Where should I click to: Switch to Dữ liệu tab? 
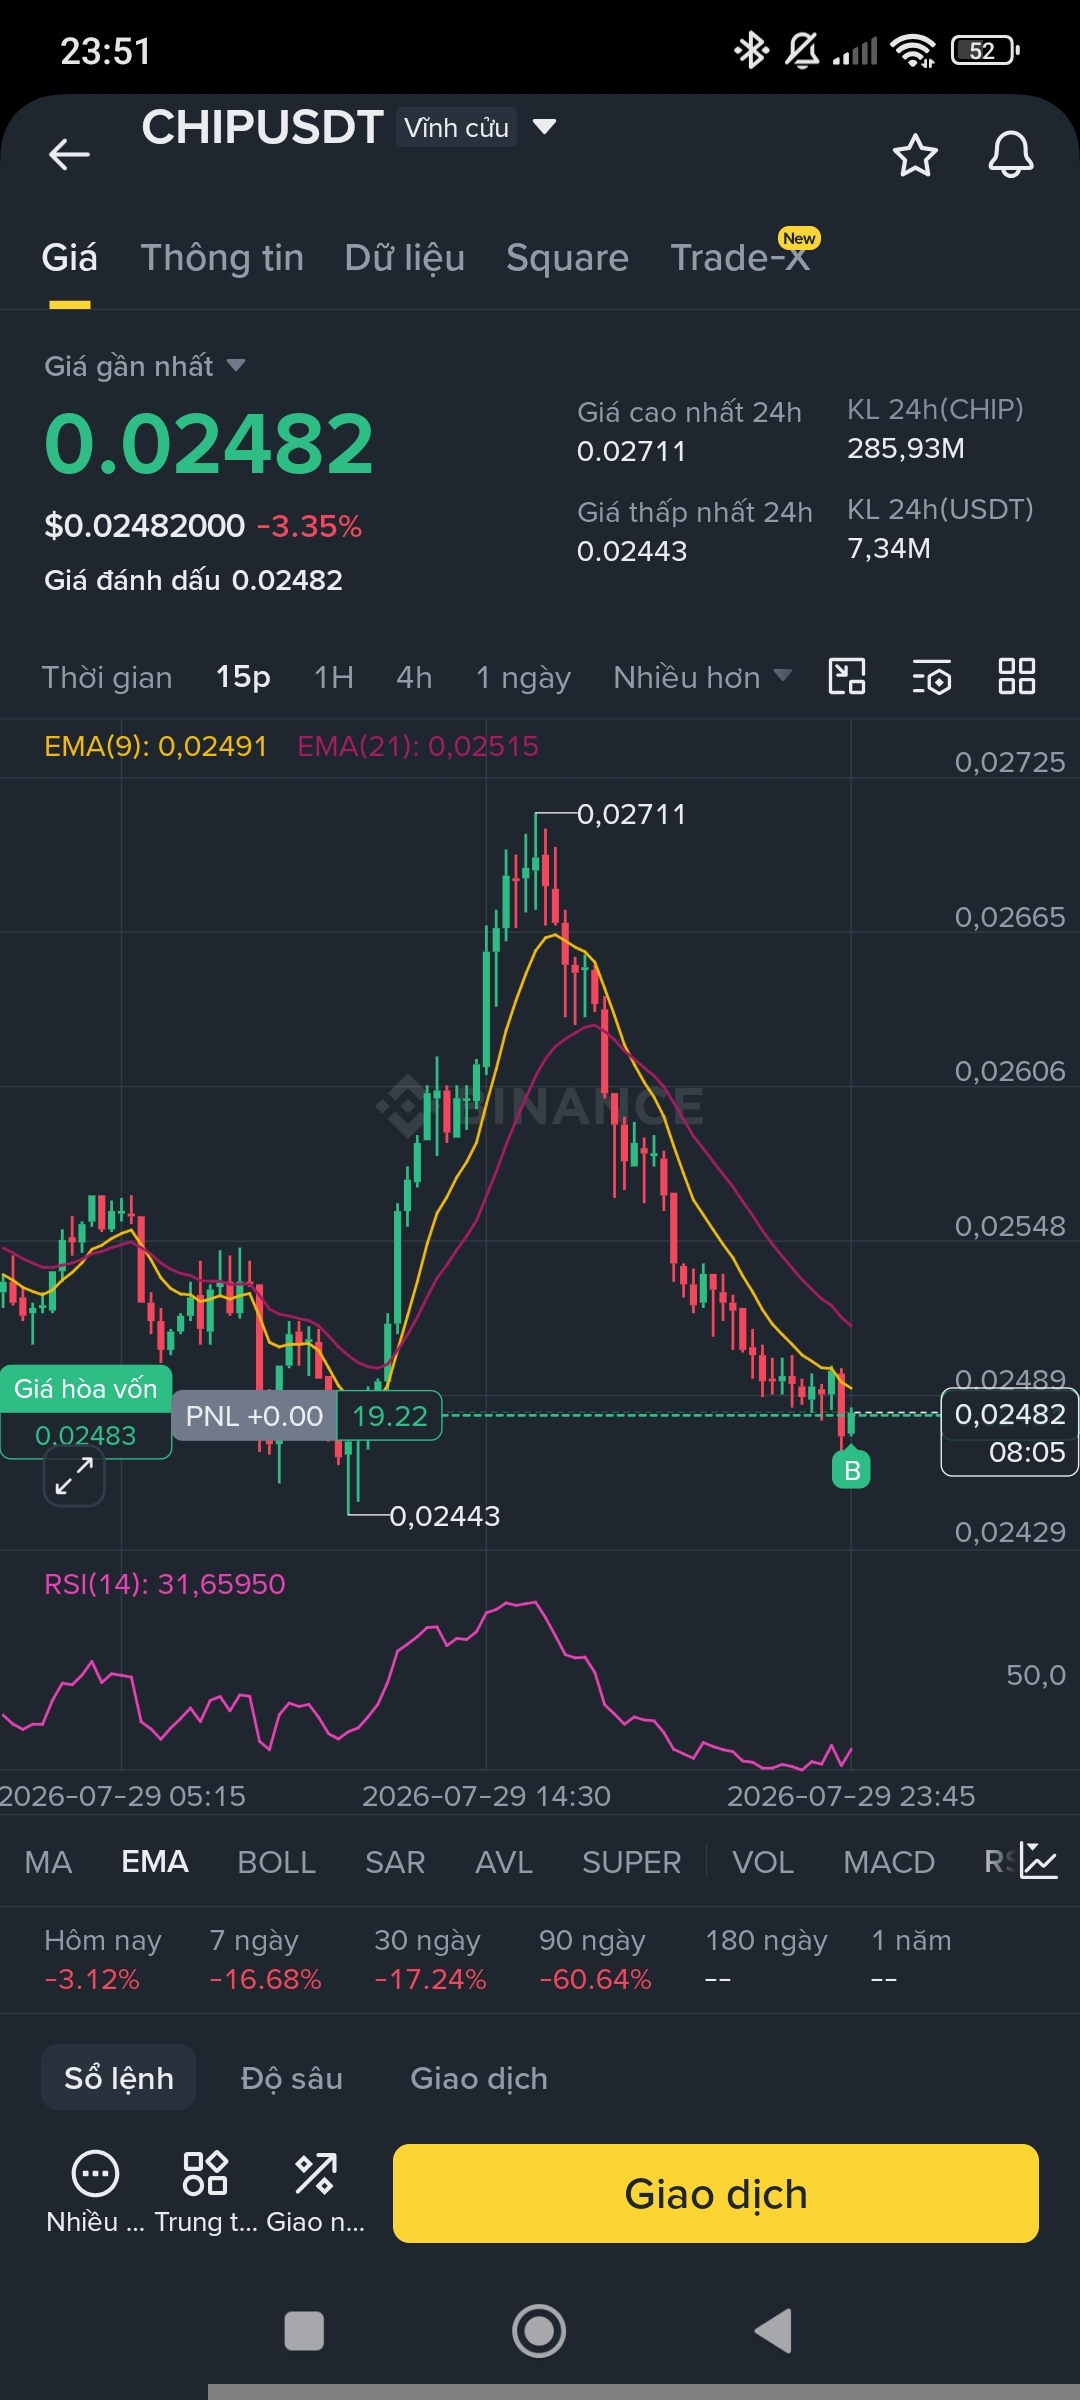pos(404,258)
